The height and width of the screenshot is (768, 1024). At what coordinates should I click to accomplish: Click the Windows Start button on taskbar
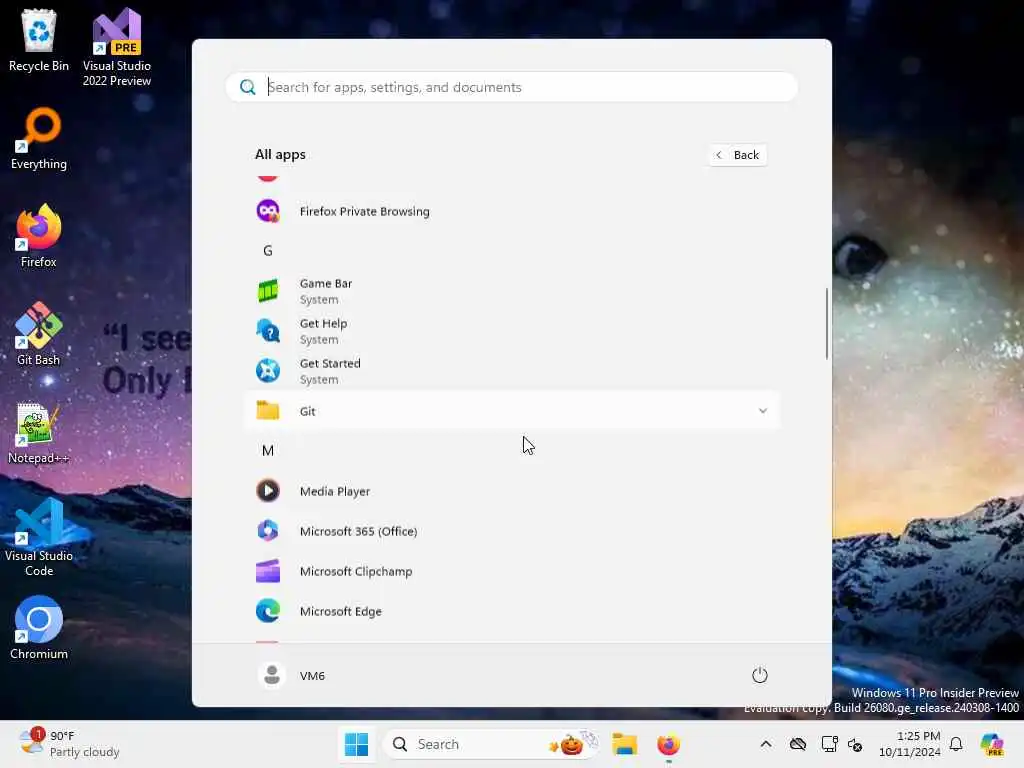coord(357,744)
